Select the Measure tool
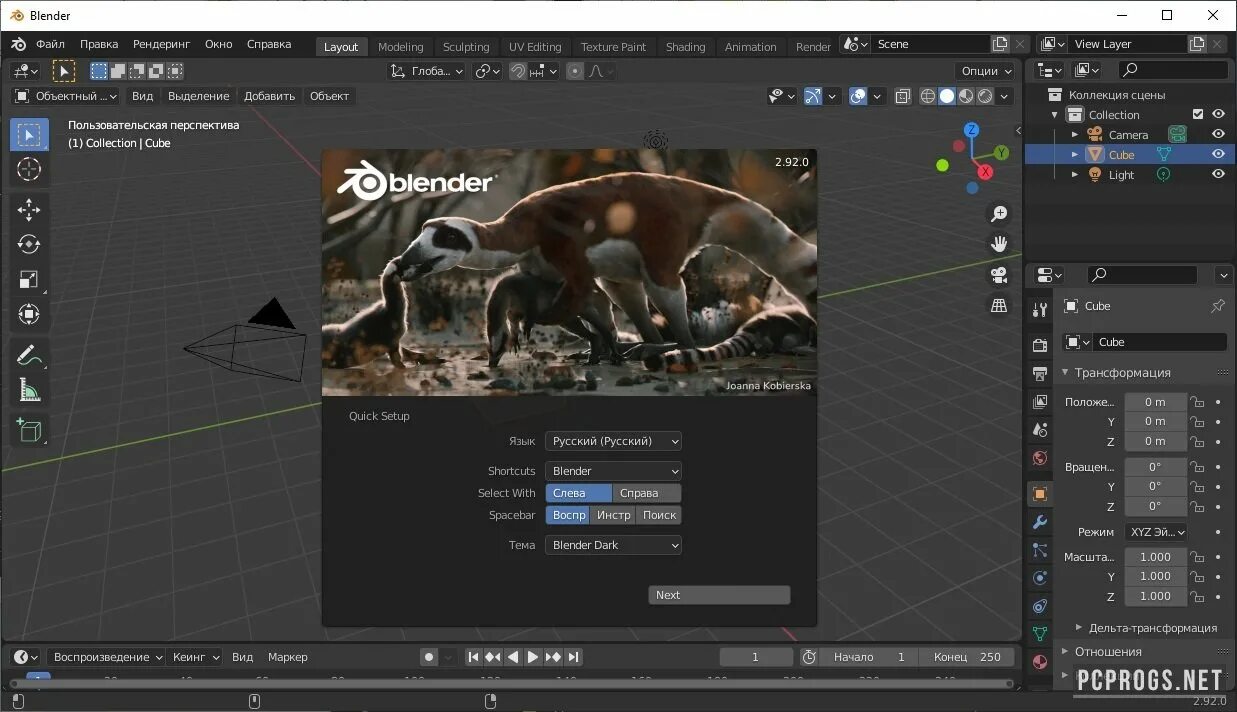The height and width of the screenshot is (712, 1237). click(x=29, y=390)
